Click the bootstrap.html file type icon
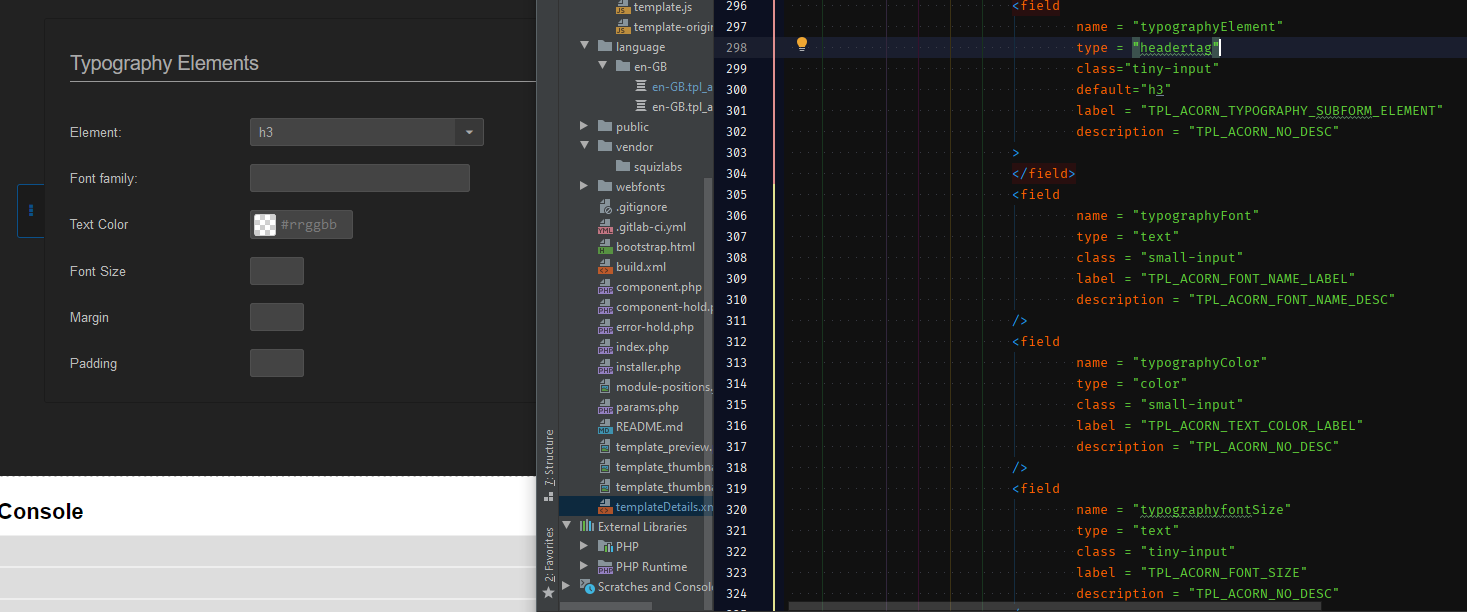This screenshot has width=1467, height=612. coord(605,246)
